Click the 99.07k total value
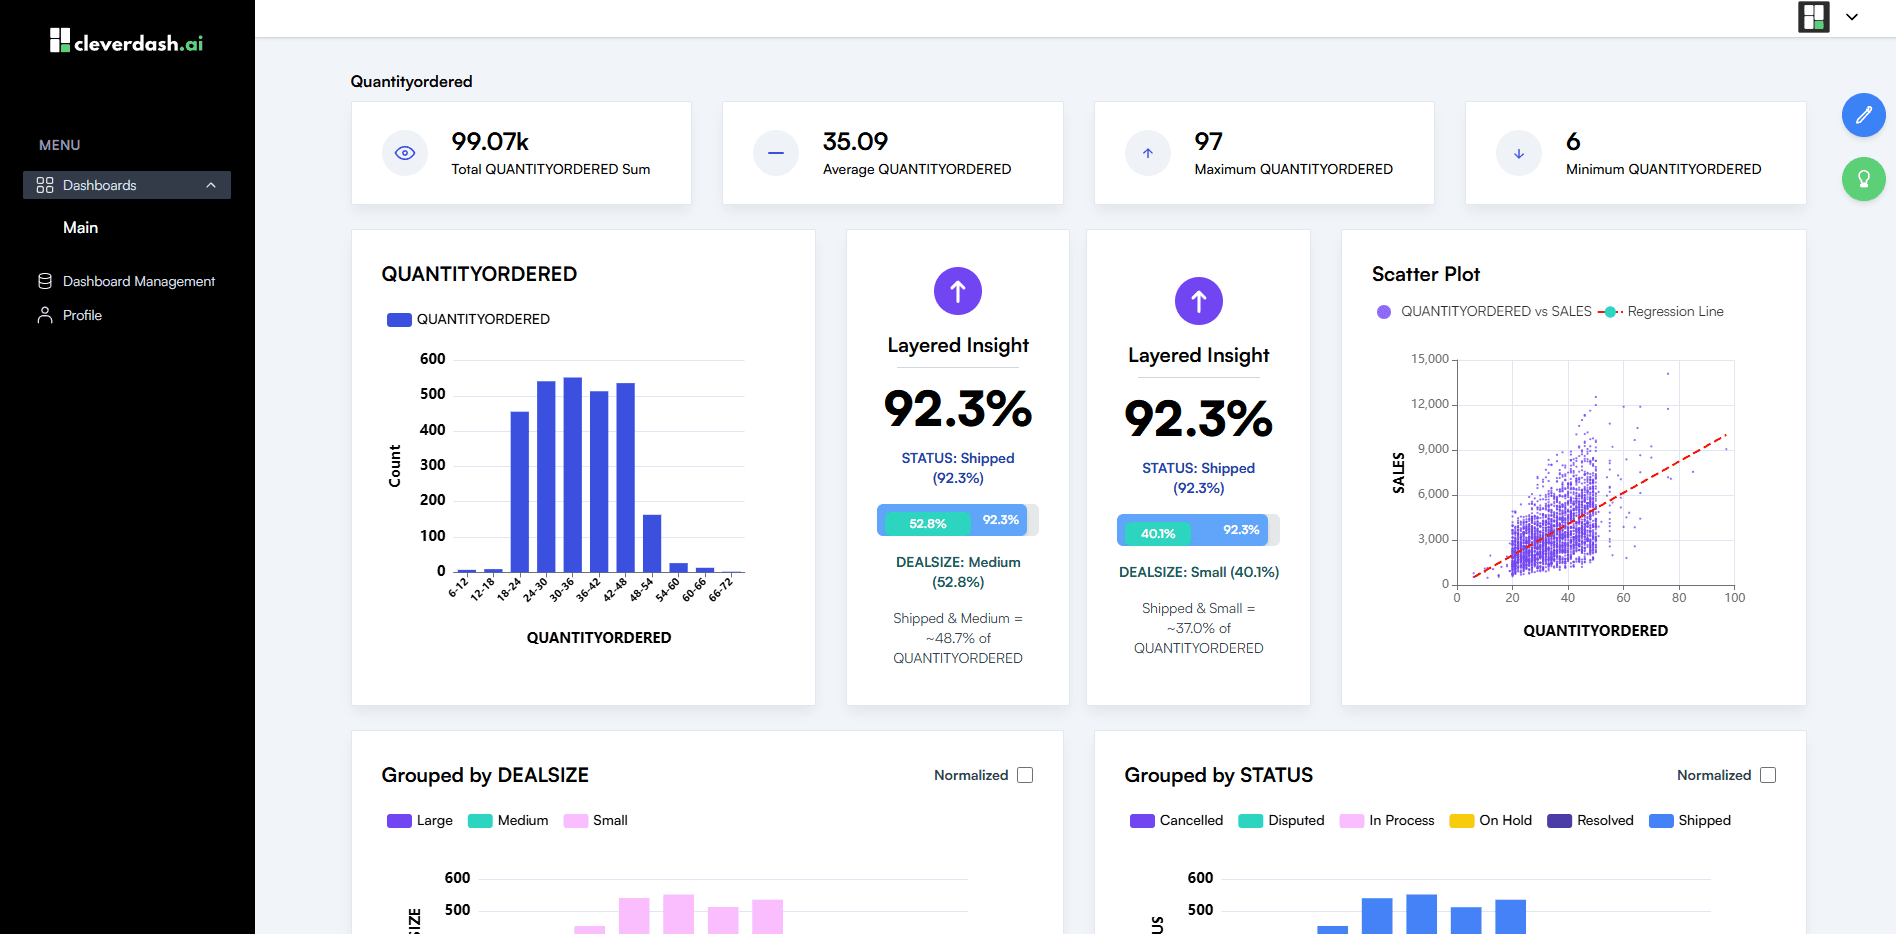The width and height of the screenshot is (1896, 934). coord(490,141)
